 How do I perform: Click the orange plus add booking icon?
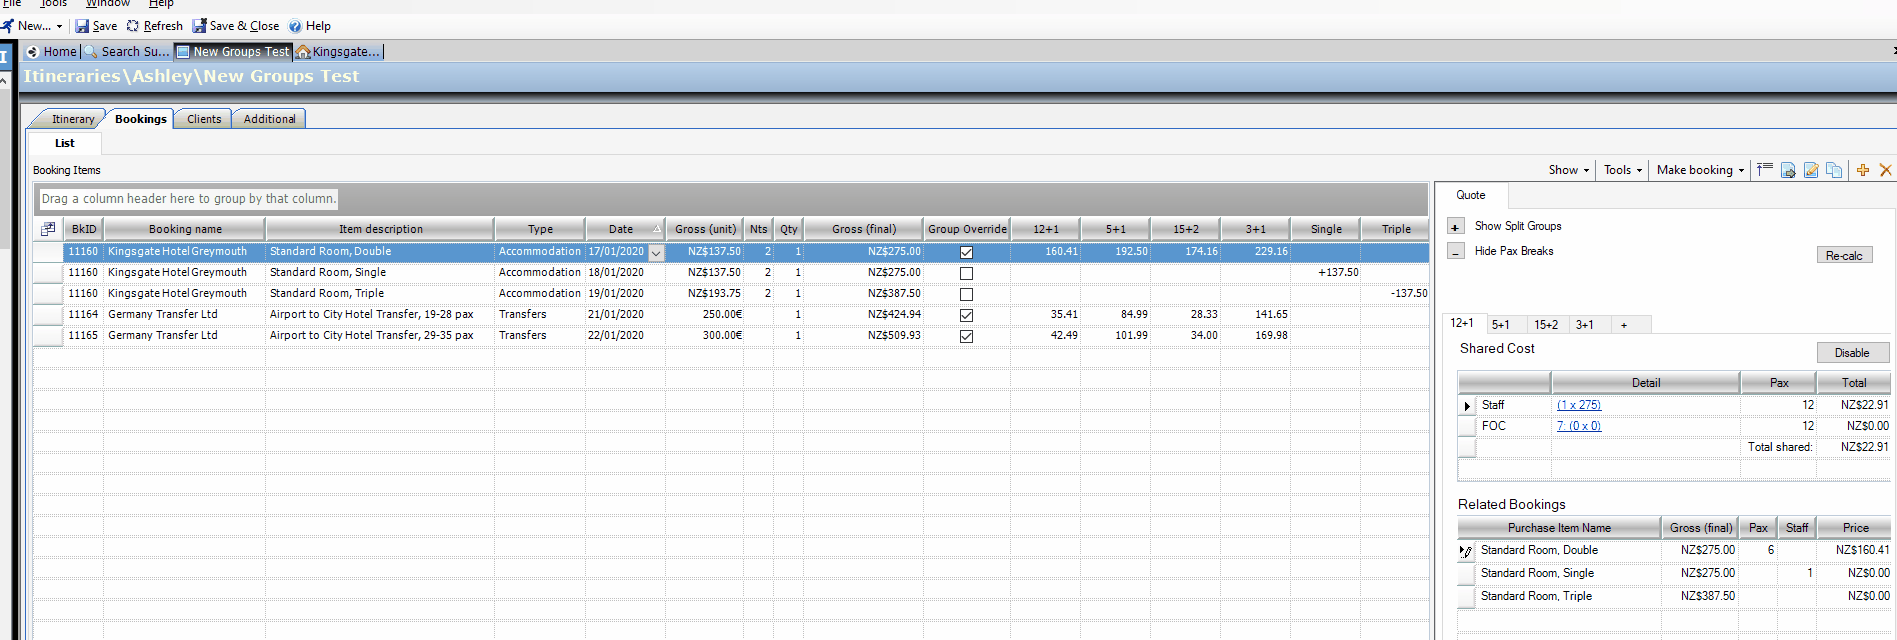click(x=1862, y=170)
